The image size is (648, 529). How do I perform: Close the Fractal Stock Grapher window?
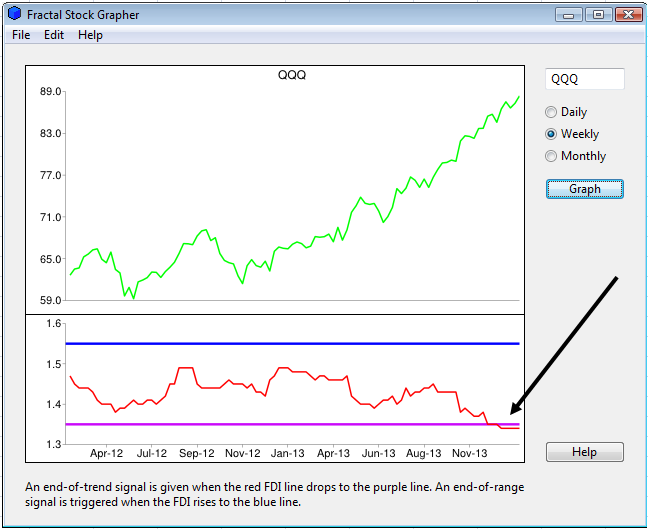coord(628,15)
